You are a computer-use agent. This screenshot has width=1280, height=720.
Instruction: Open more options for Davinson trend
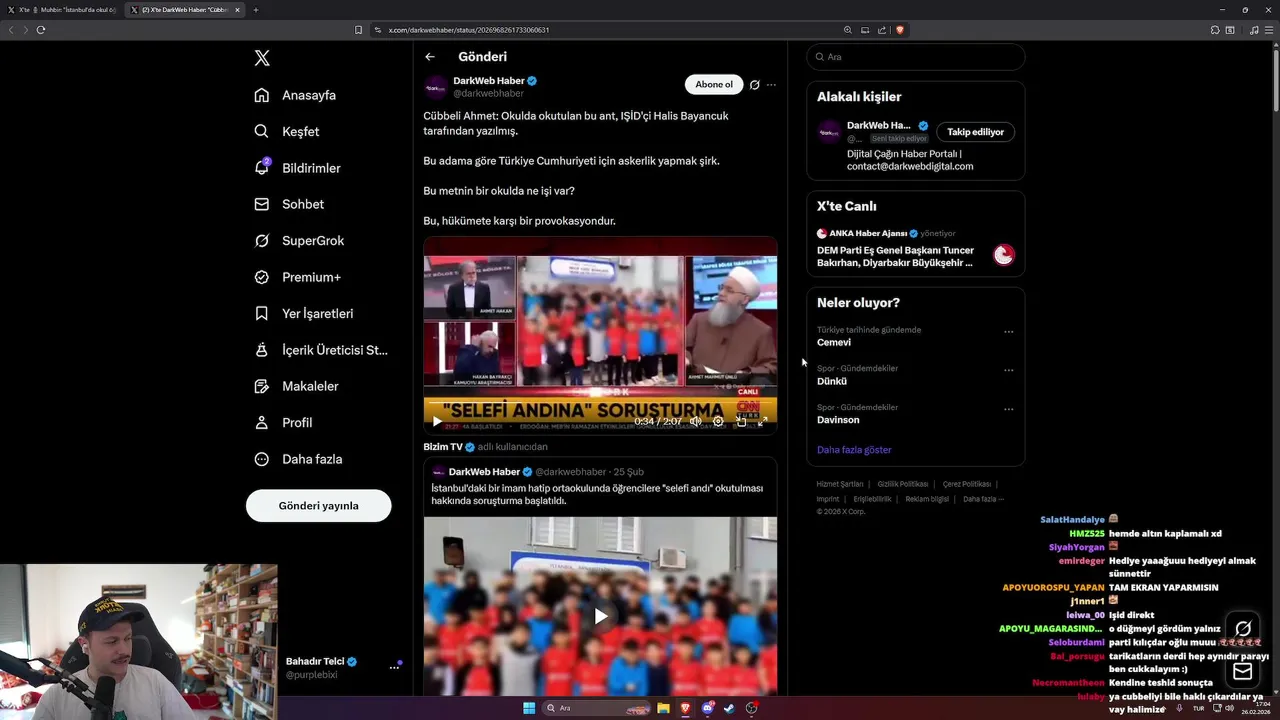[x=1008, y=409]
